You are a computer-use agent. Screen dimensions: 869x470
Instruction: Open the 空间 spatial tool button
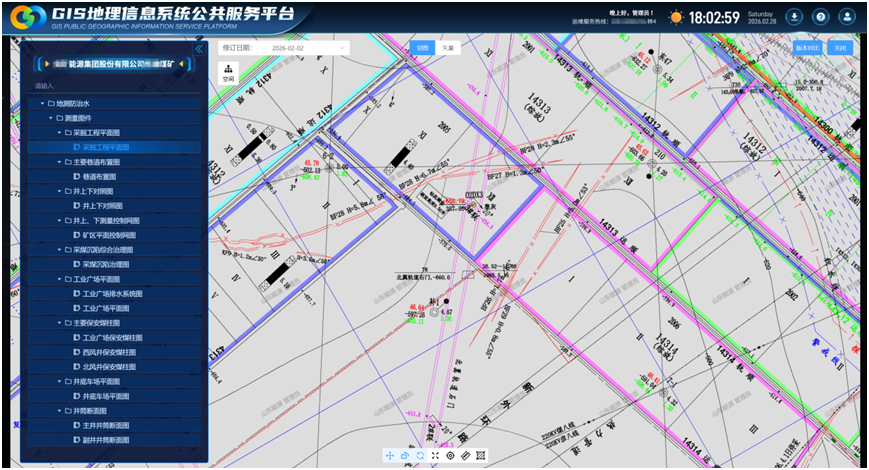[228, 72]
